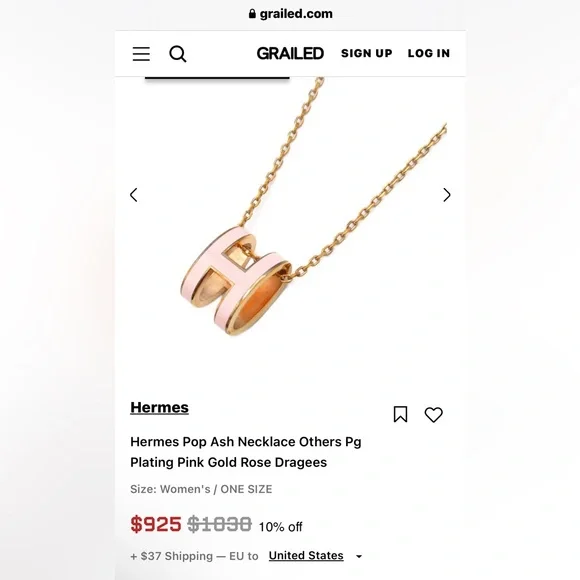The height and width of the screenshot is (580, 580).
Task: Show next product photo
Action: (446, 195)
